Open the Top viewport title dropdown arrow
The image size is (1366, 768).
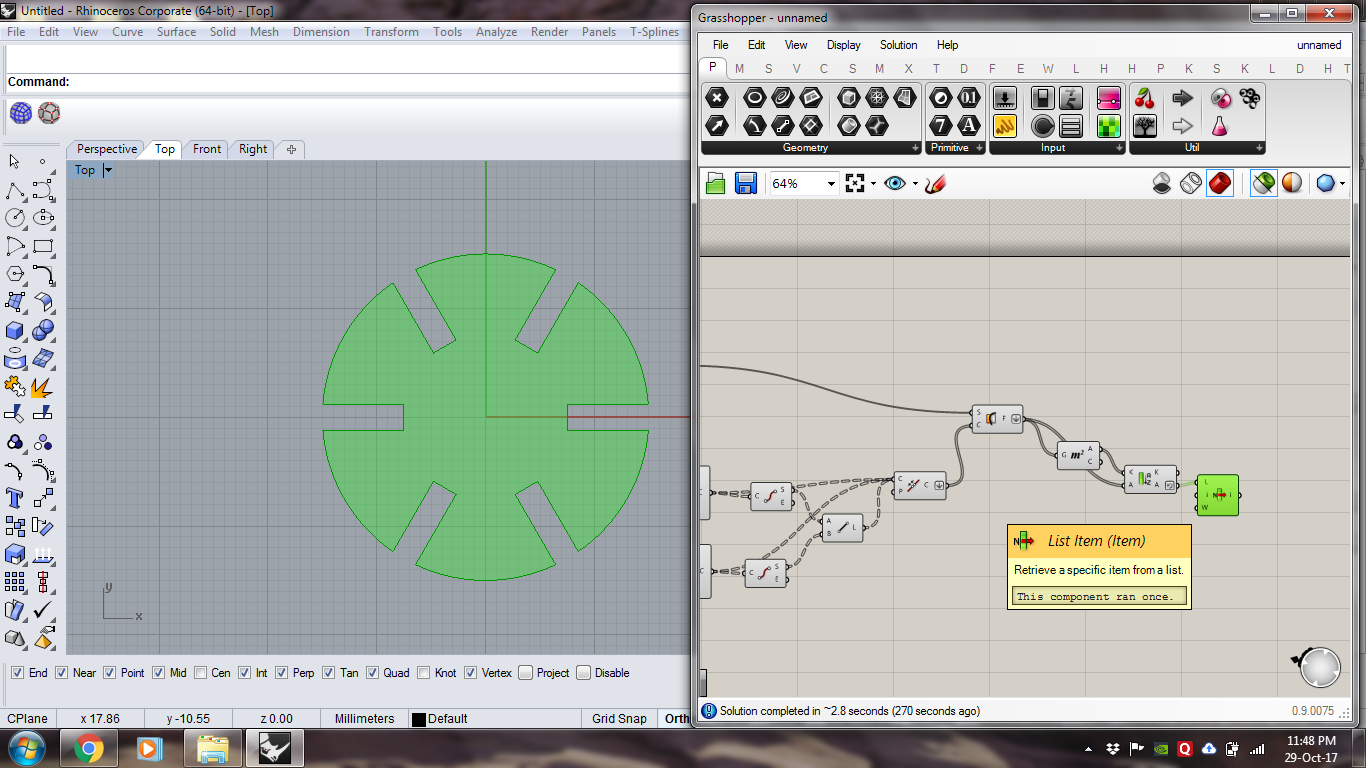[x=108, y=170]
